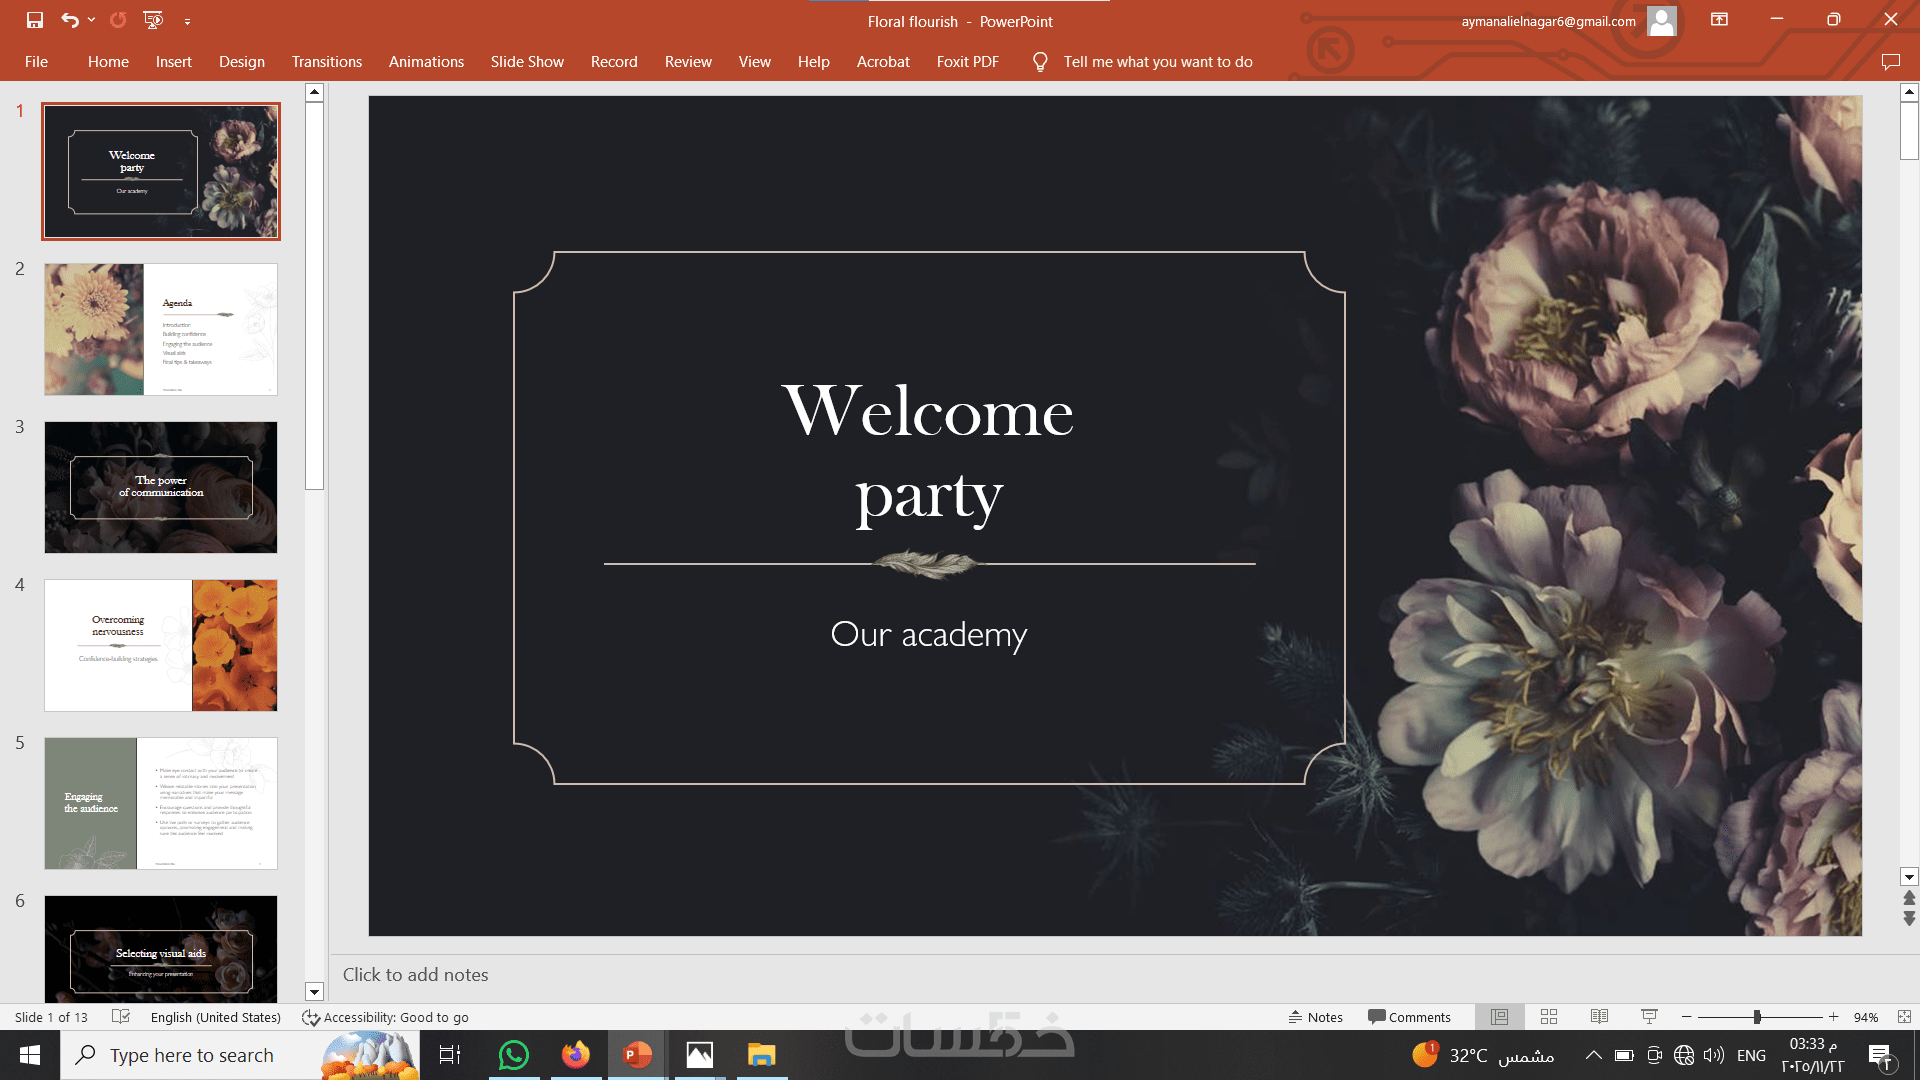Screen dimensions: 1920x1080
Task: Open the Undo history dropdown arrow
Action: [91, 20]
